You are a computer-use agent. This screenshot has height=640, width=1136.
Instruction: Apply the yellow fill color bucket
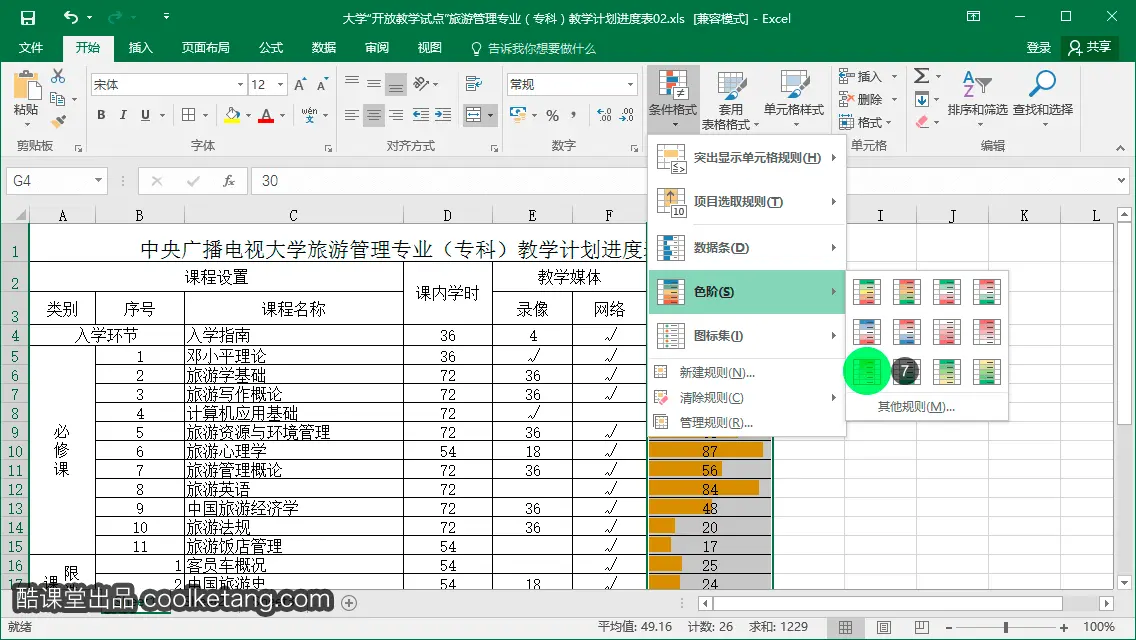(232, 115)
